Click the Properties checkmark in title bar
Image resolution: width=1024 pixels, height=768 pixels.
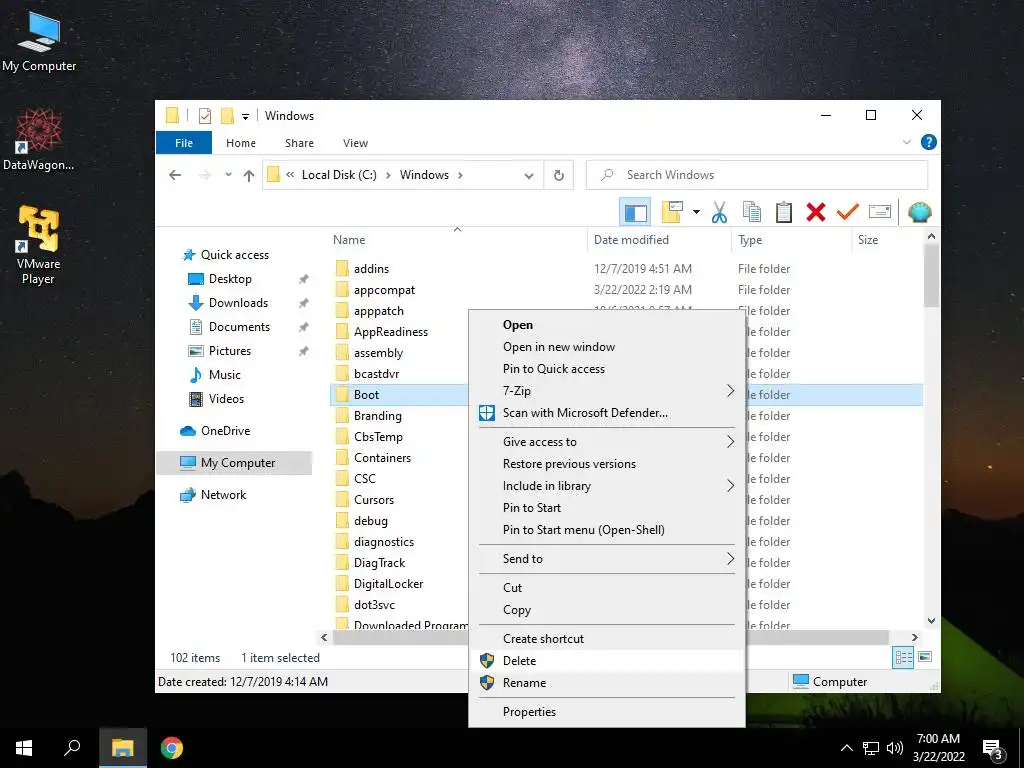(205, 116)
